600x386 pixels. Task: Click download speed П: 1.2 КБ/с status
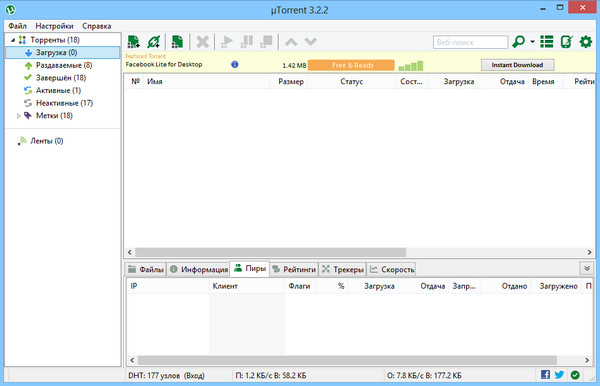[271, 376]
